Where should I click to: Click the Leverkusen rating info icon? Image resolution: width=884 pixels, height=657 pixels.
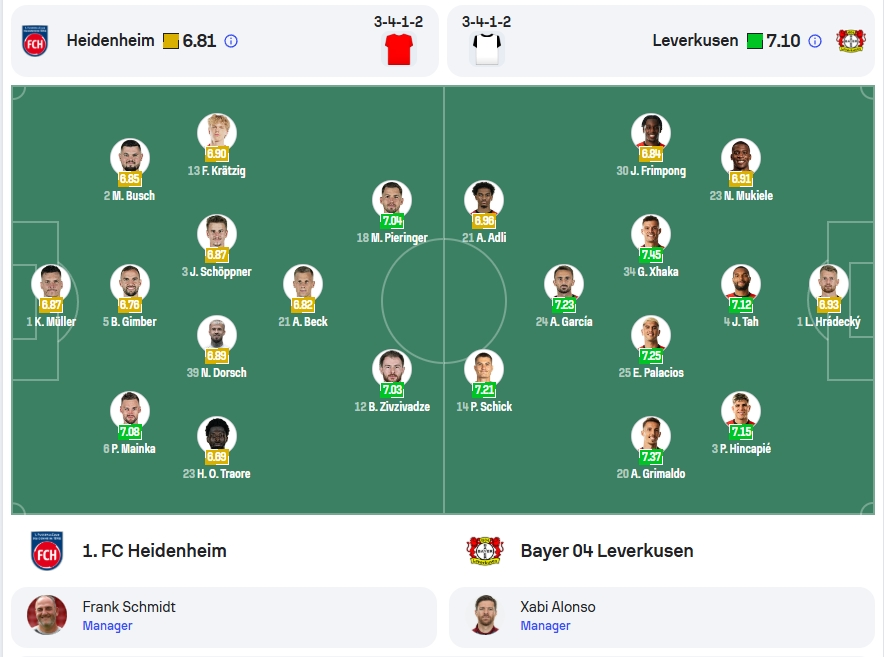coord(815,41)
